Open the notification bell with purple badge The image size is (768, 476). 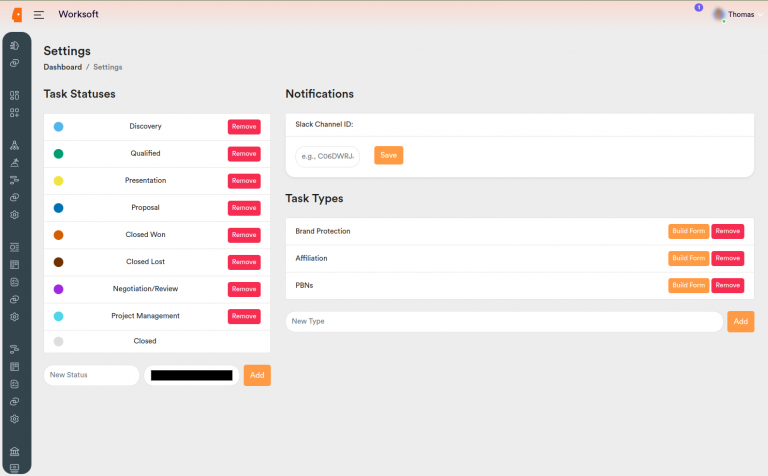(x=698, y=8)
